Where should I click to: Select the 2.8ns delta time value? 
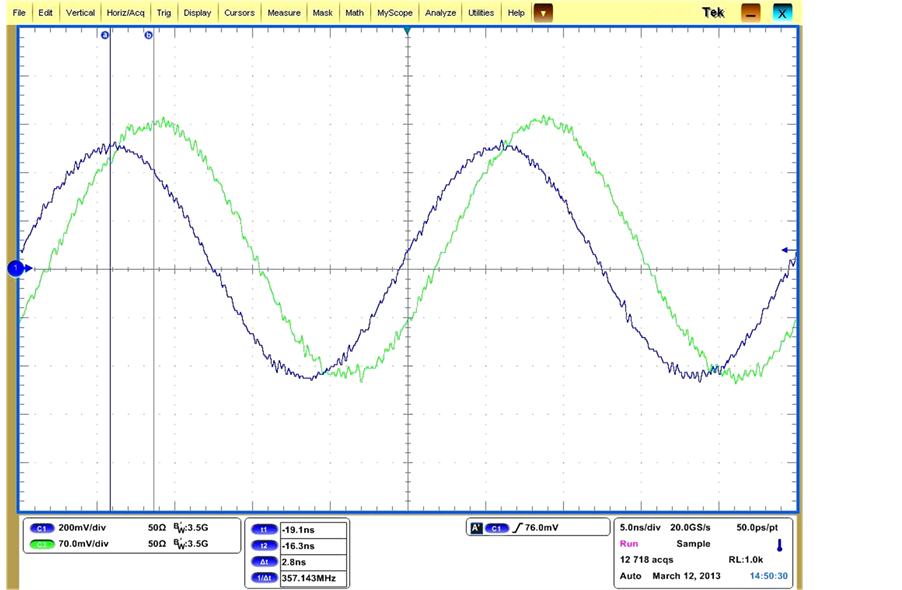(x=314, y=562)
